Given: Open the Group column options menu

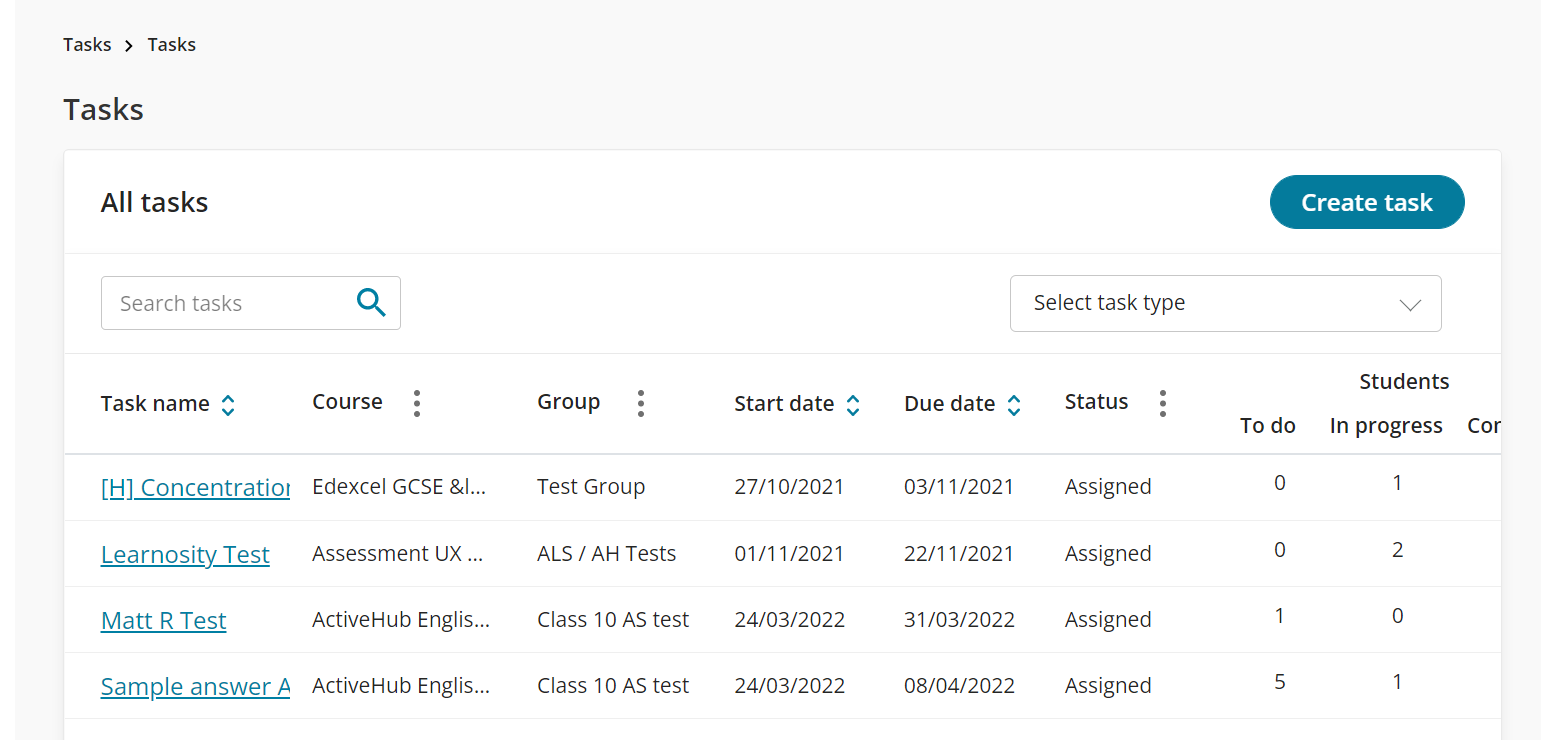Looking at the screenshot, I should (x=641, y=402).
